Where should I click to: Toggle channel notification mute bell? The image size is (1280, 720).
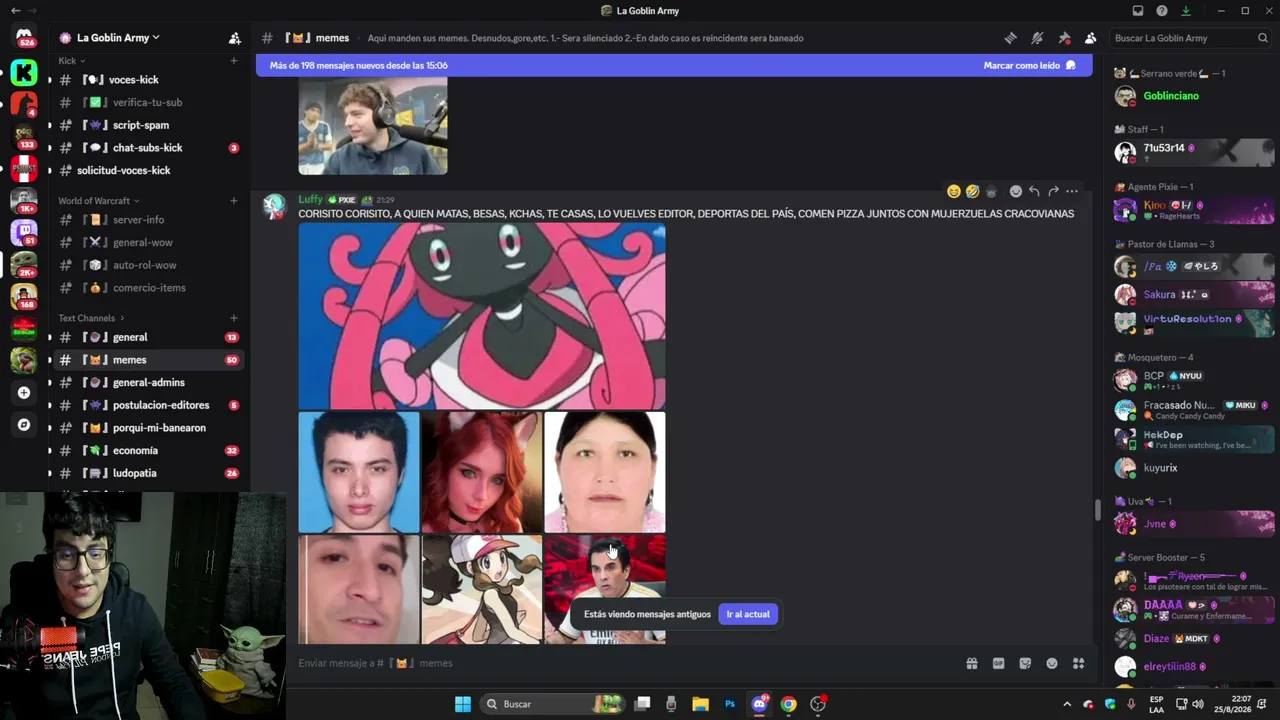[x=1037, y=38]
